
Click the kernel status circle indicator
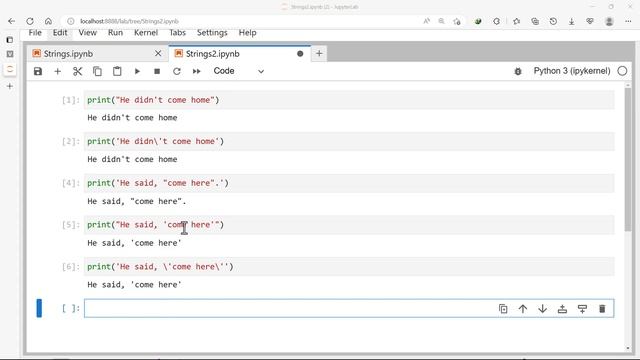[622, 71]
